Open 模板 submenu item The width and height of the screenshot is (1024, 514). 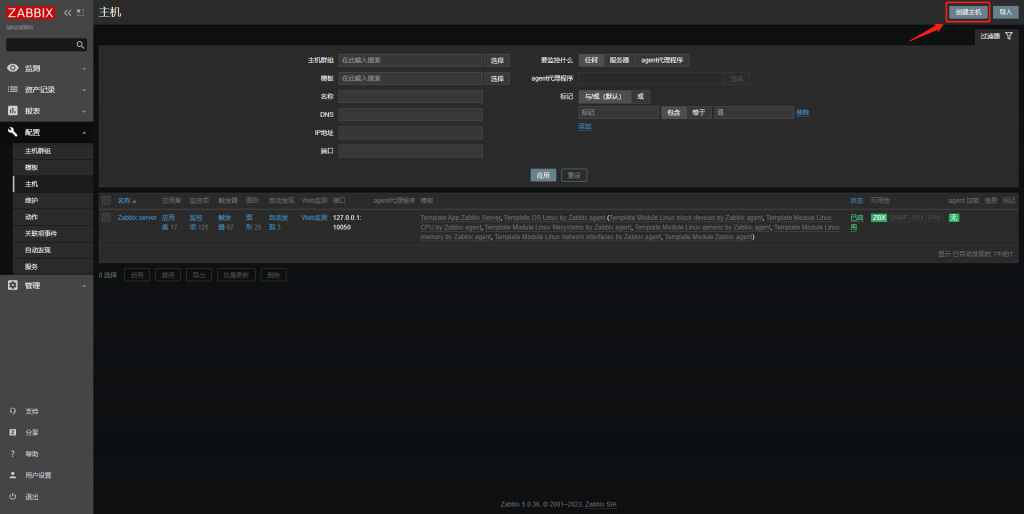[53, 167]
